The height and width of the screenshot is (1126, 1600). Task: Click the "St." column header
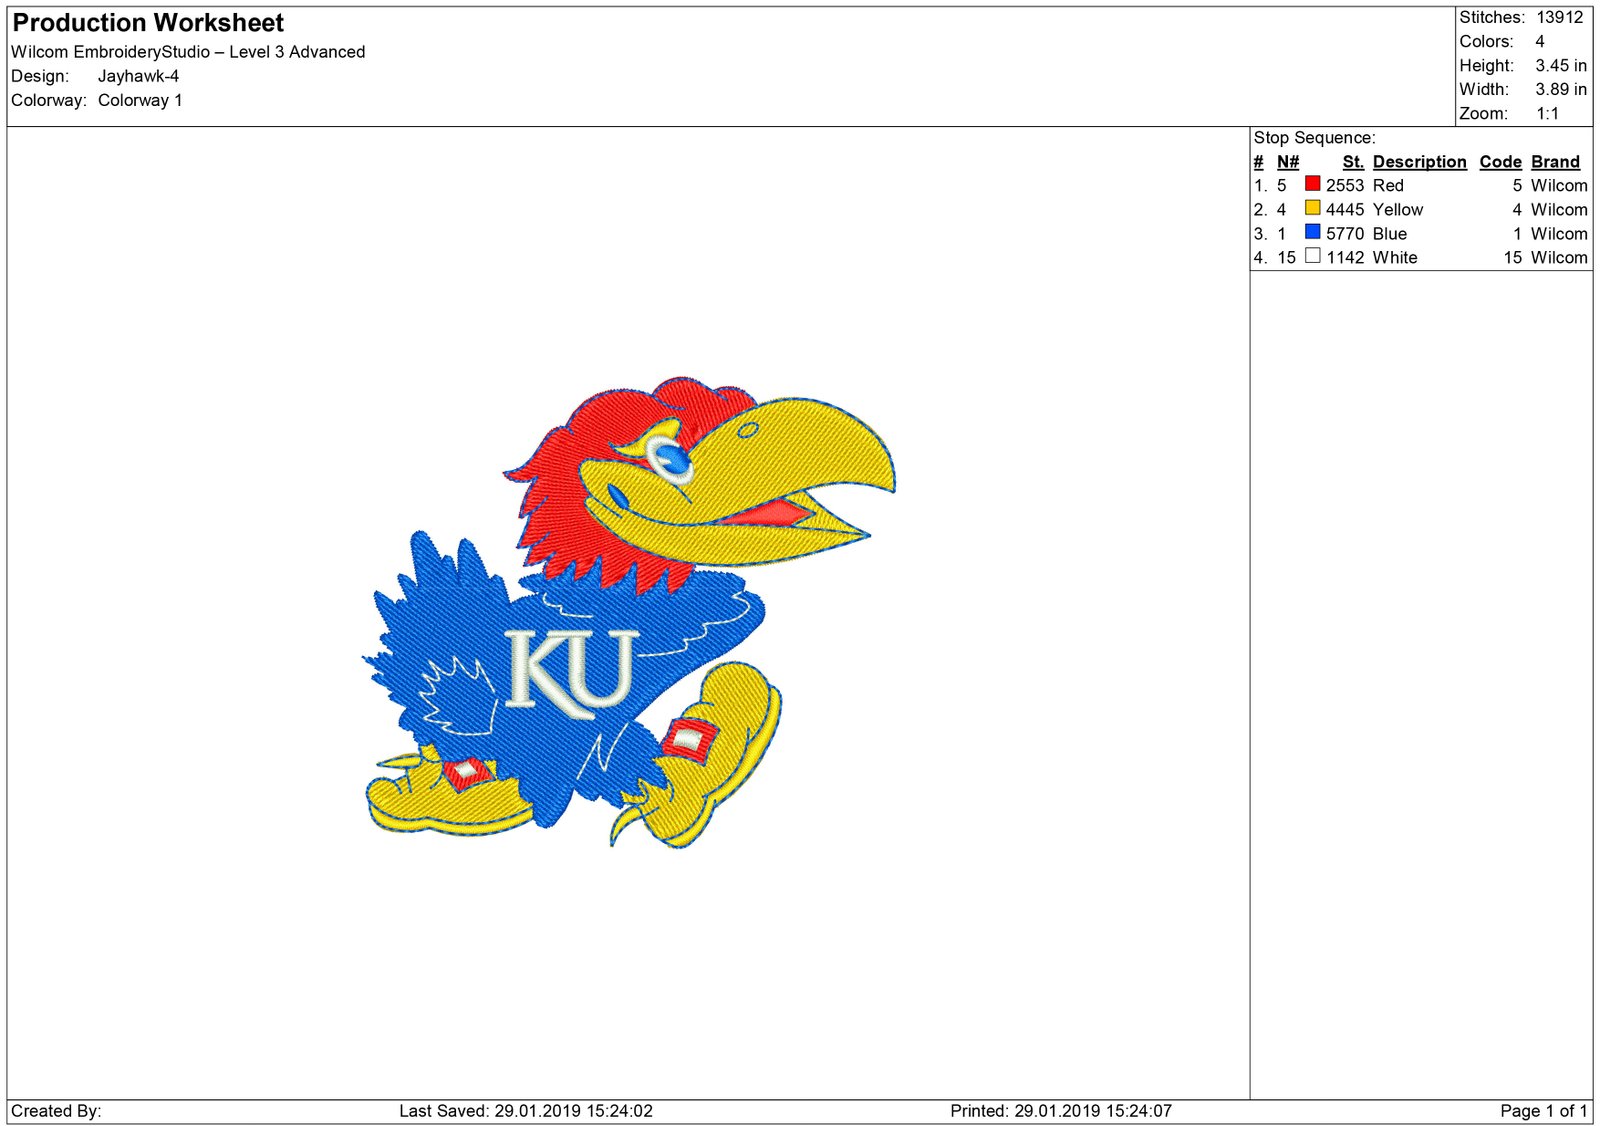[1353, 162]
